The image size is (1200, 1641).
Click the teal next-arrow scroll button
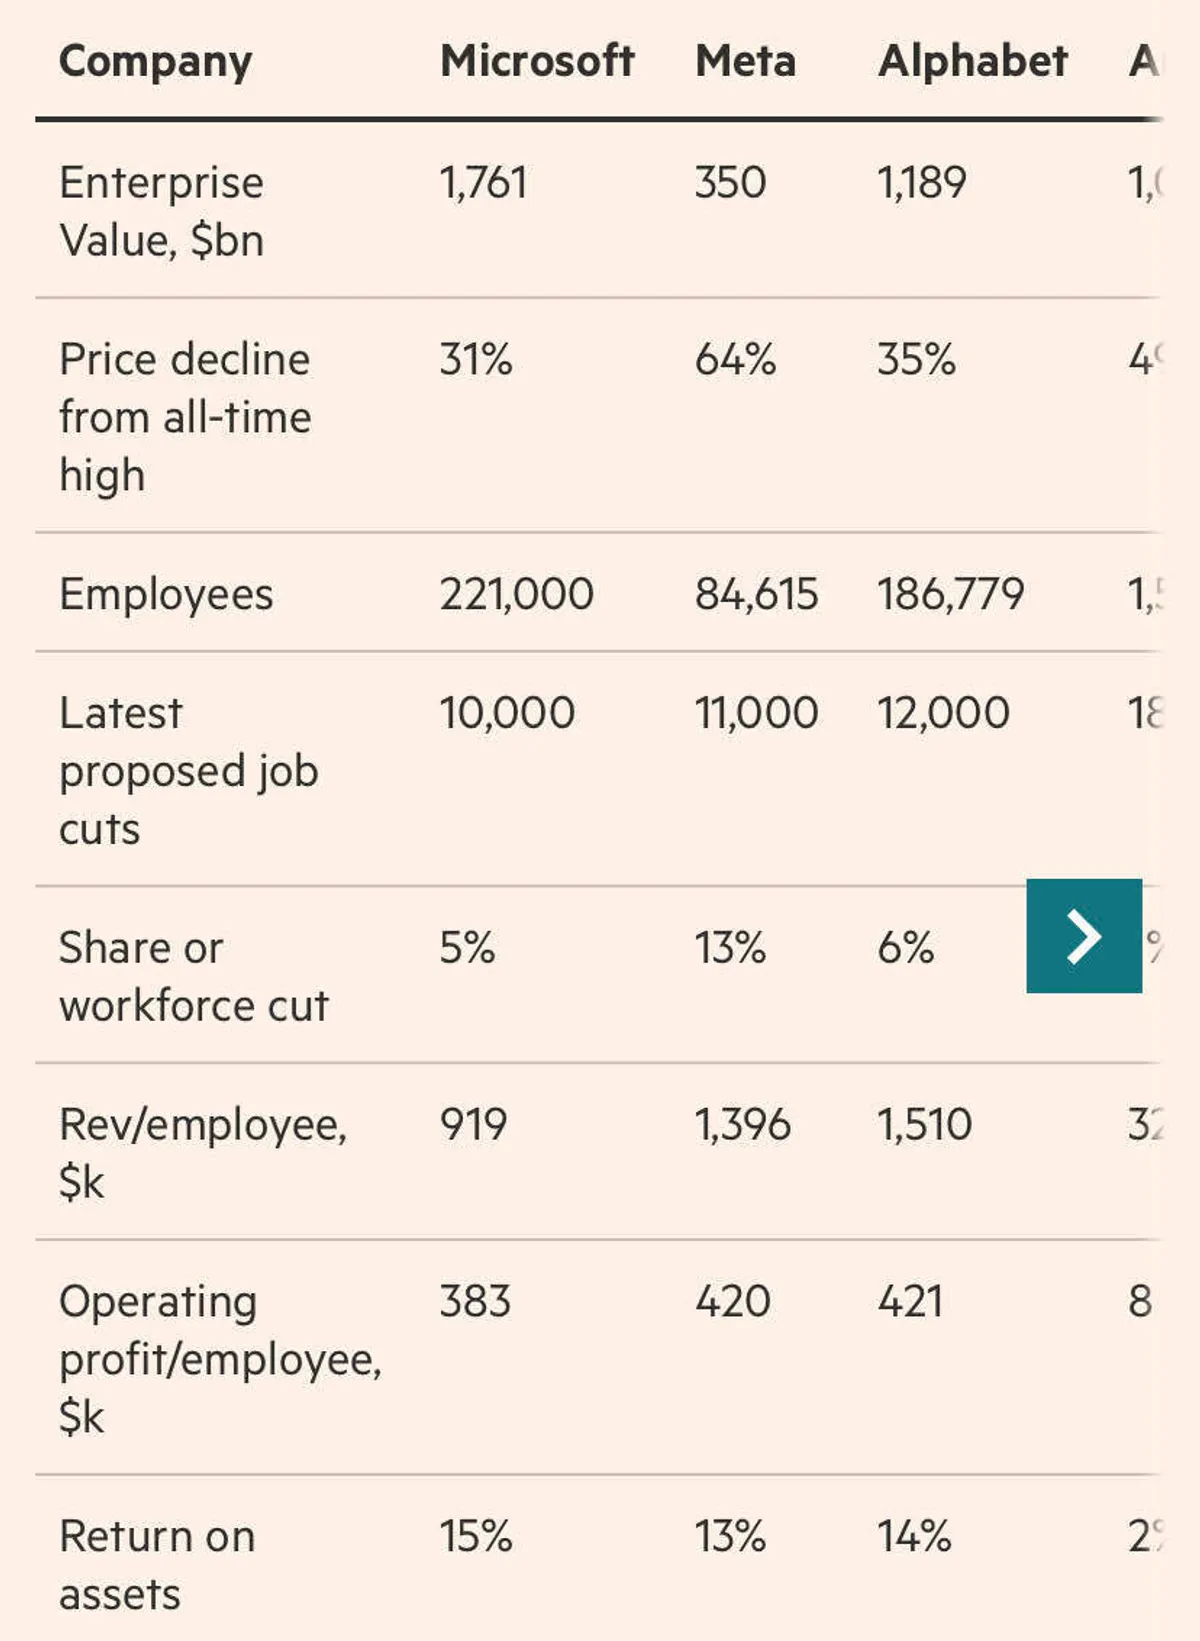(x=1084, y=936)
